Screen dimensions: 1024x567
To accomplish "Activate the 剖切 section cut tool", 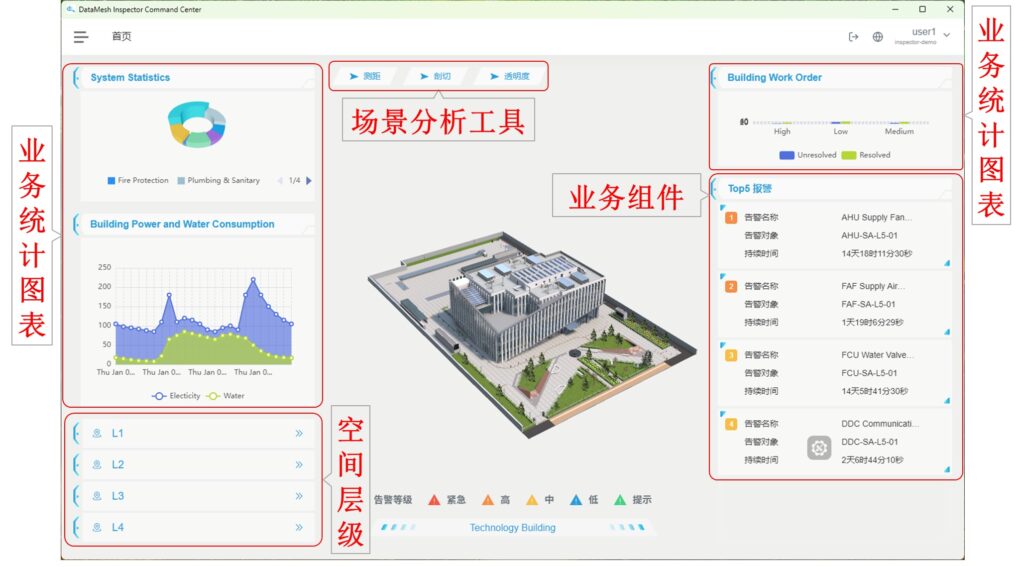I will pos(436,76).
